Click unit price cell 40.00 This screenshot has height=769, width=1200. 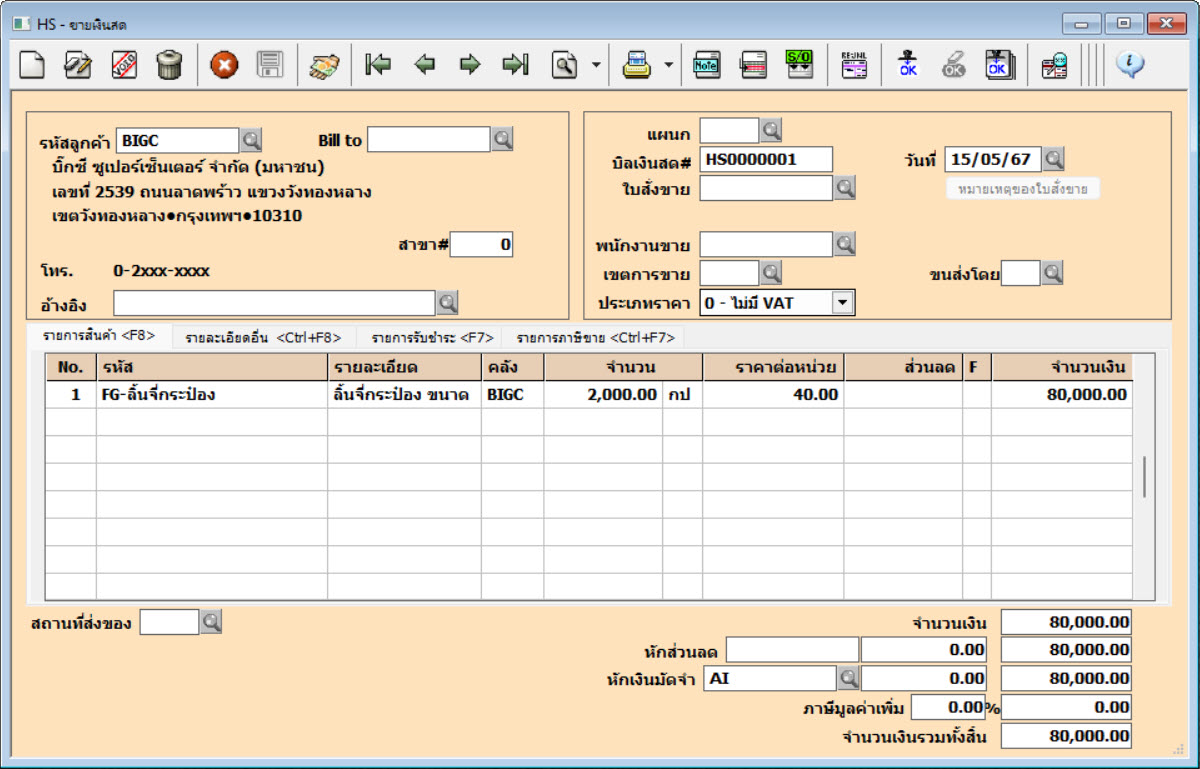pyautogui.click(x=774, y=395)
